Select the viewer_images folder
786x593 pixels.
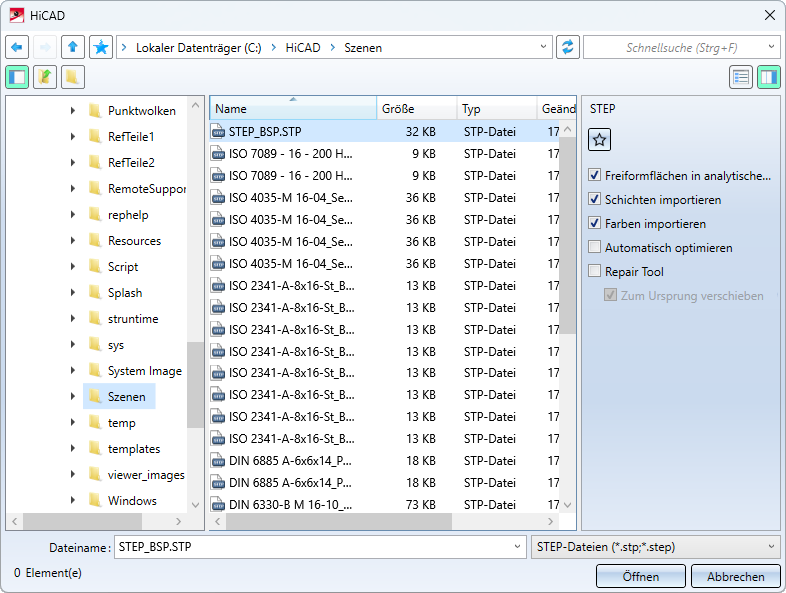[x=146, y=474]
